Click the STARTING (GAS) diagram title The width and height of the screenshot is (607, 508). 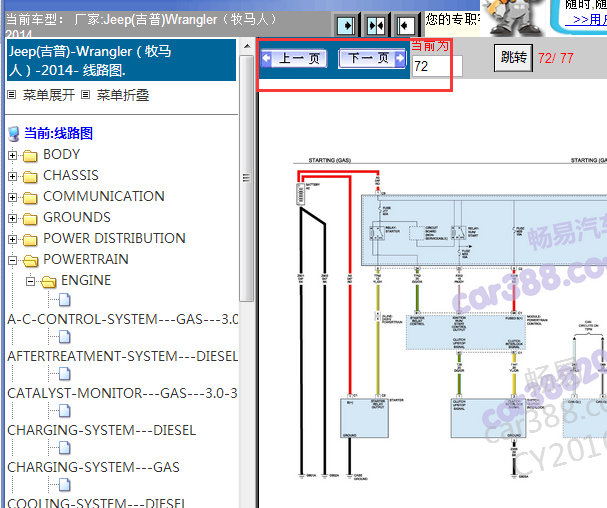point(329,160)
